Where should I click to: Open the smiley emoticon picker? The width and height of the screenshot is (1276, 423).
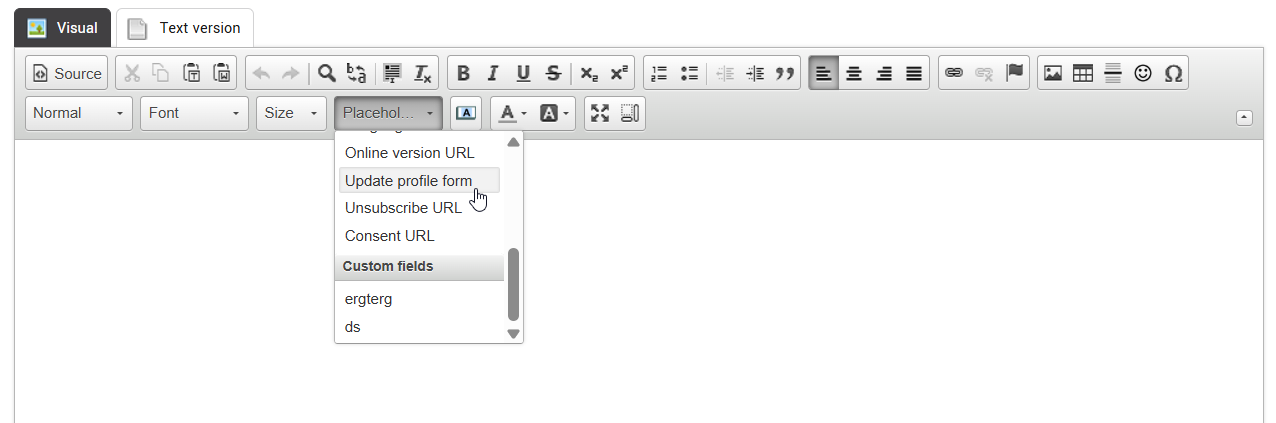coord(1142,73)
